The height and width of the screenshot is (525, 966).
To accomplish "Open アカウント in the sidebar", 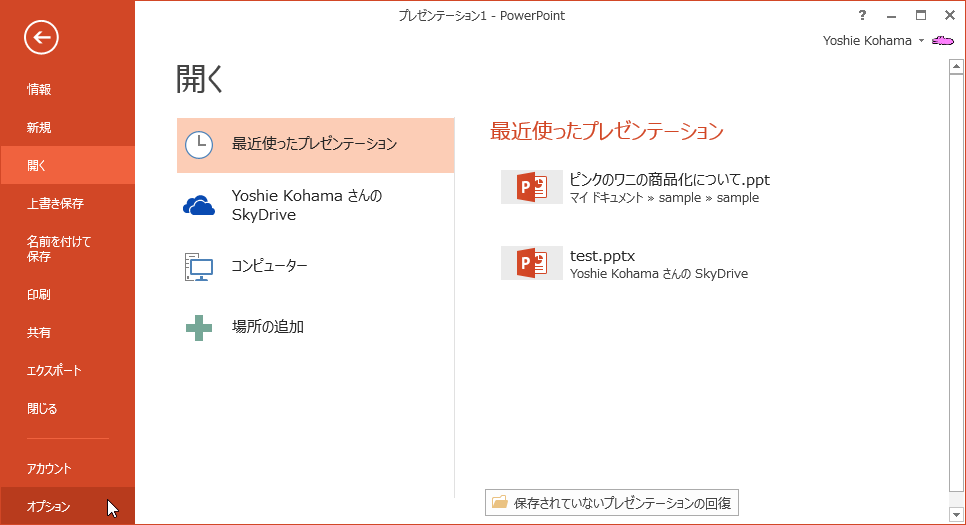I will (67, 468).
